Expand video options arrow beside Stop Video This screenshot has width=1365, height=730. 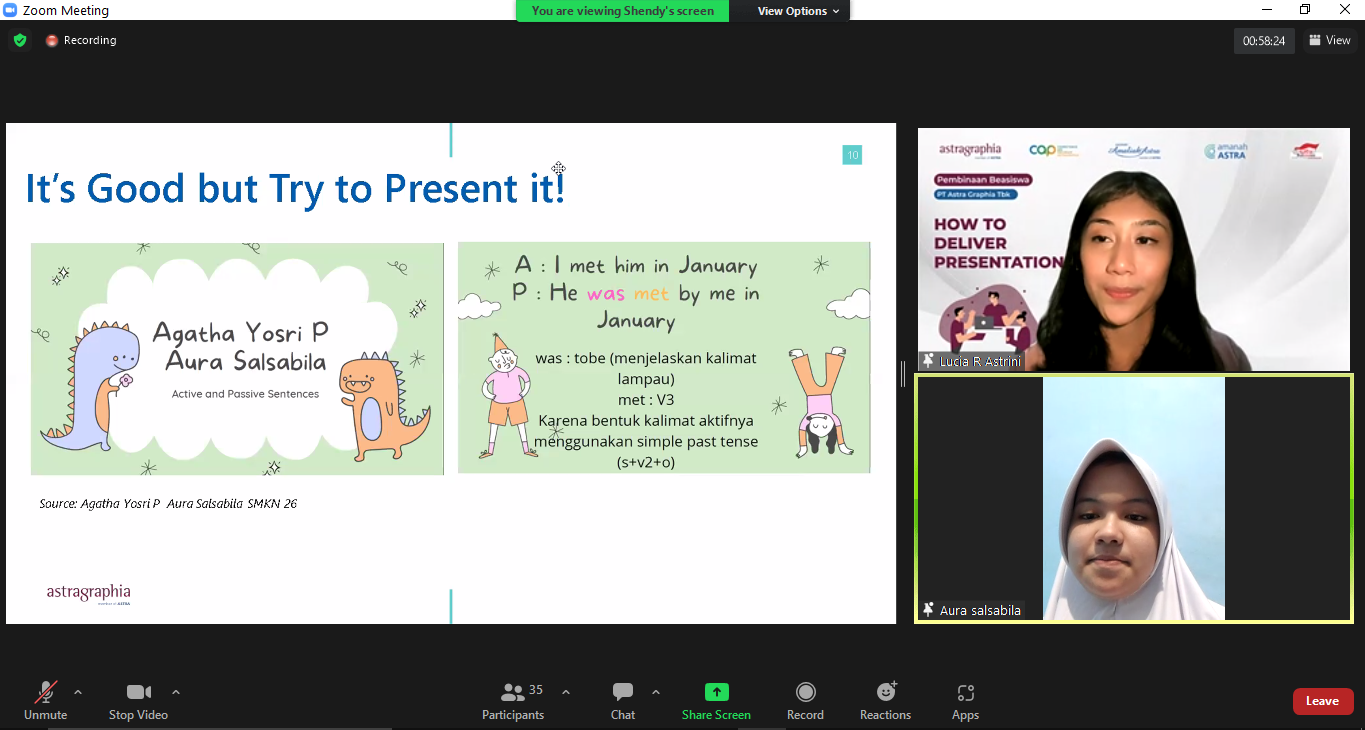click(x=176, y=692)
